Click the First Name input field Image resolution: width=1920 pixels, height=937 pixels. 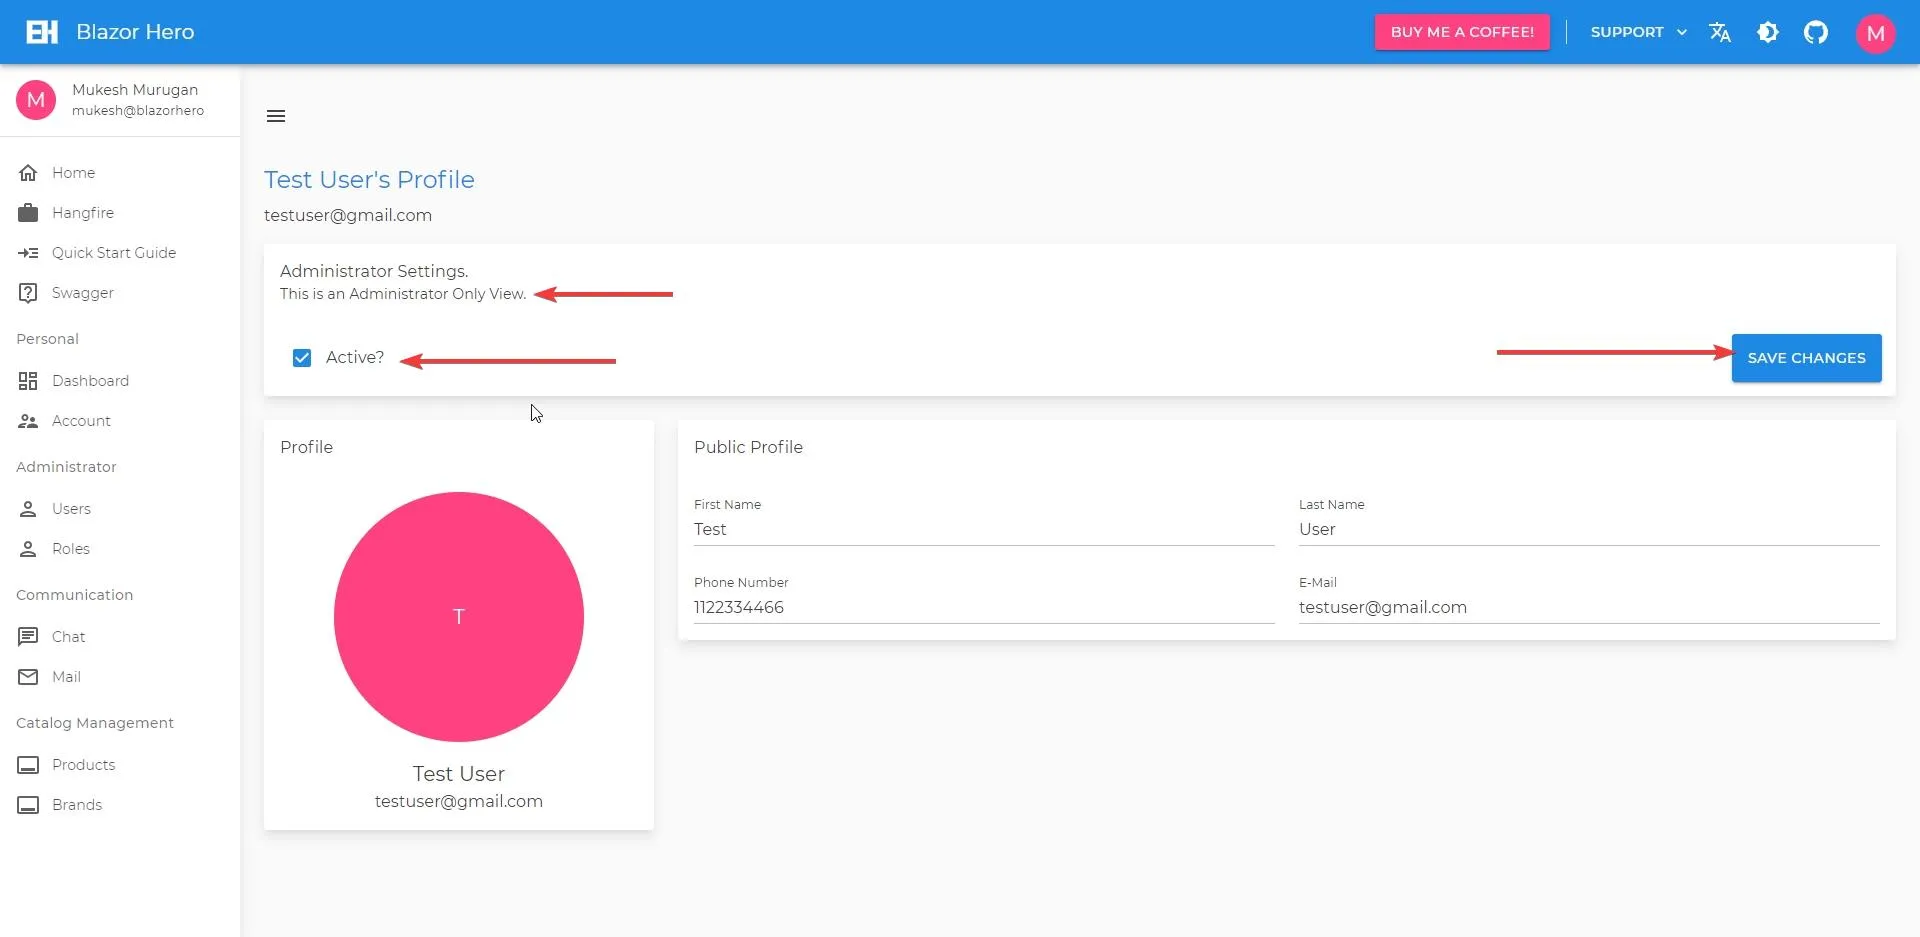tap(983, 529)
